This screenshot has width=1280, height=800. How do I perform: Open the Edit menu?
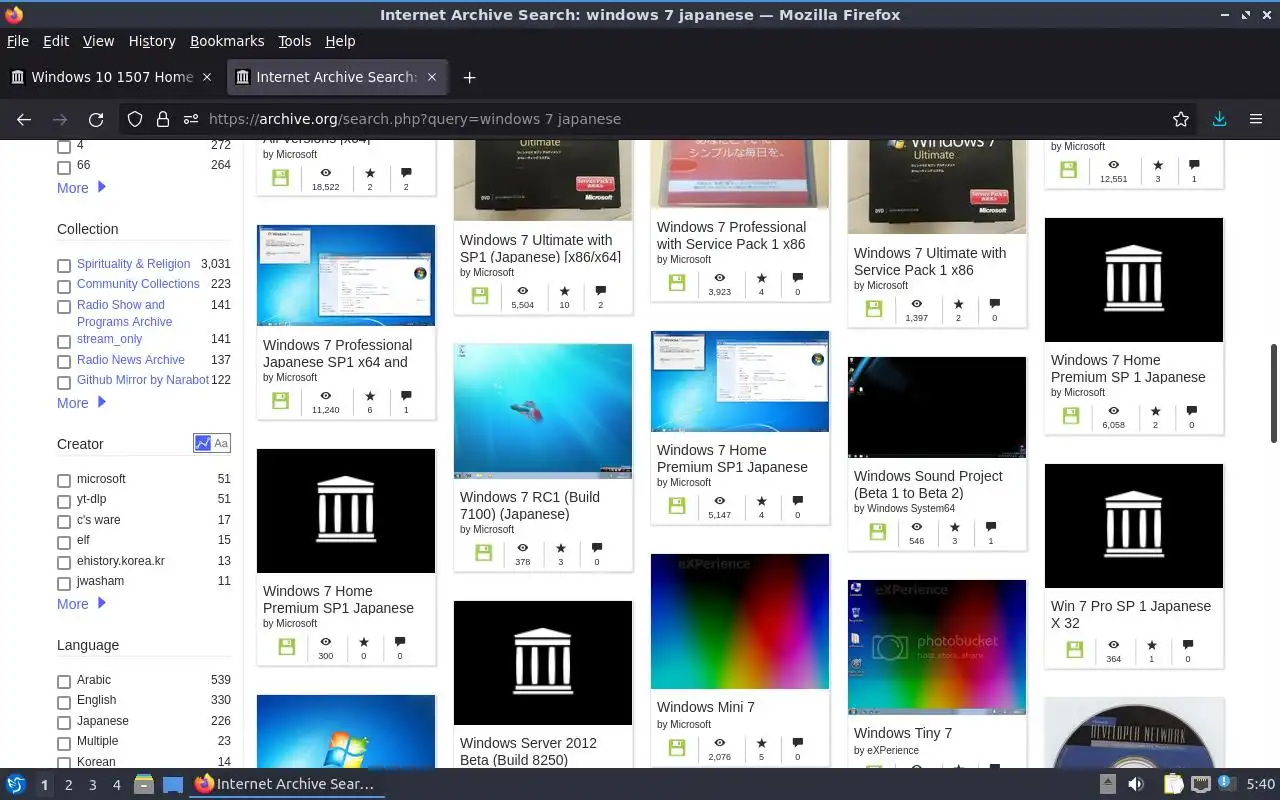click(x=56, y=41)
